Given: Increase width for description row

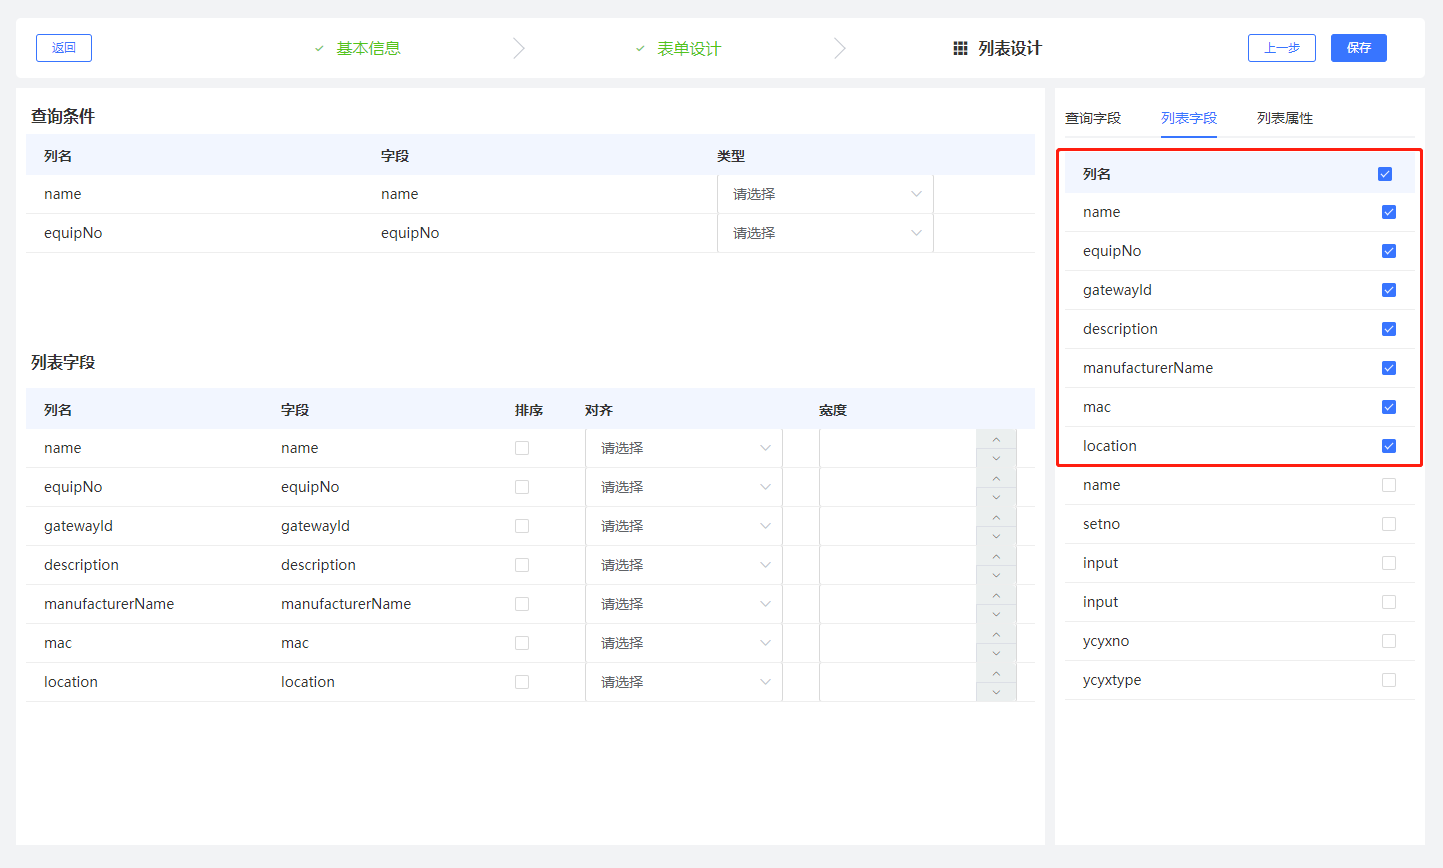Looking at the screenshot, I should pyautogui.click(x=996, y=556).
